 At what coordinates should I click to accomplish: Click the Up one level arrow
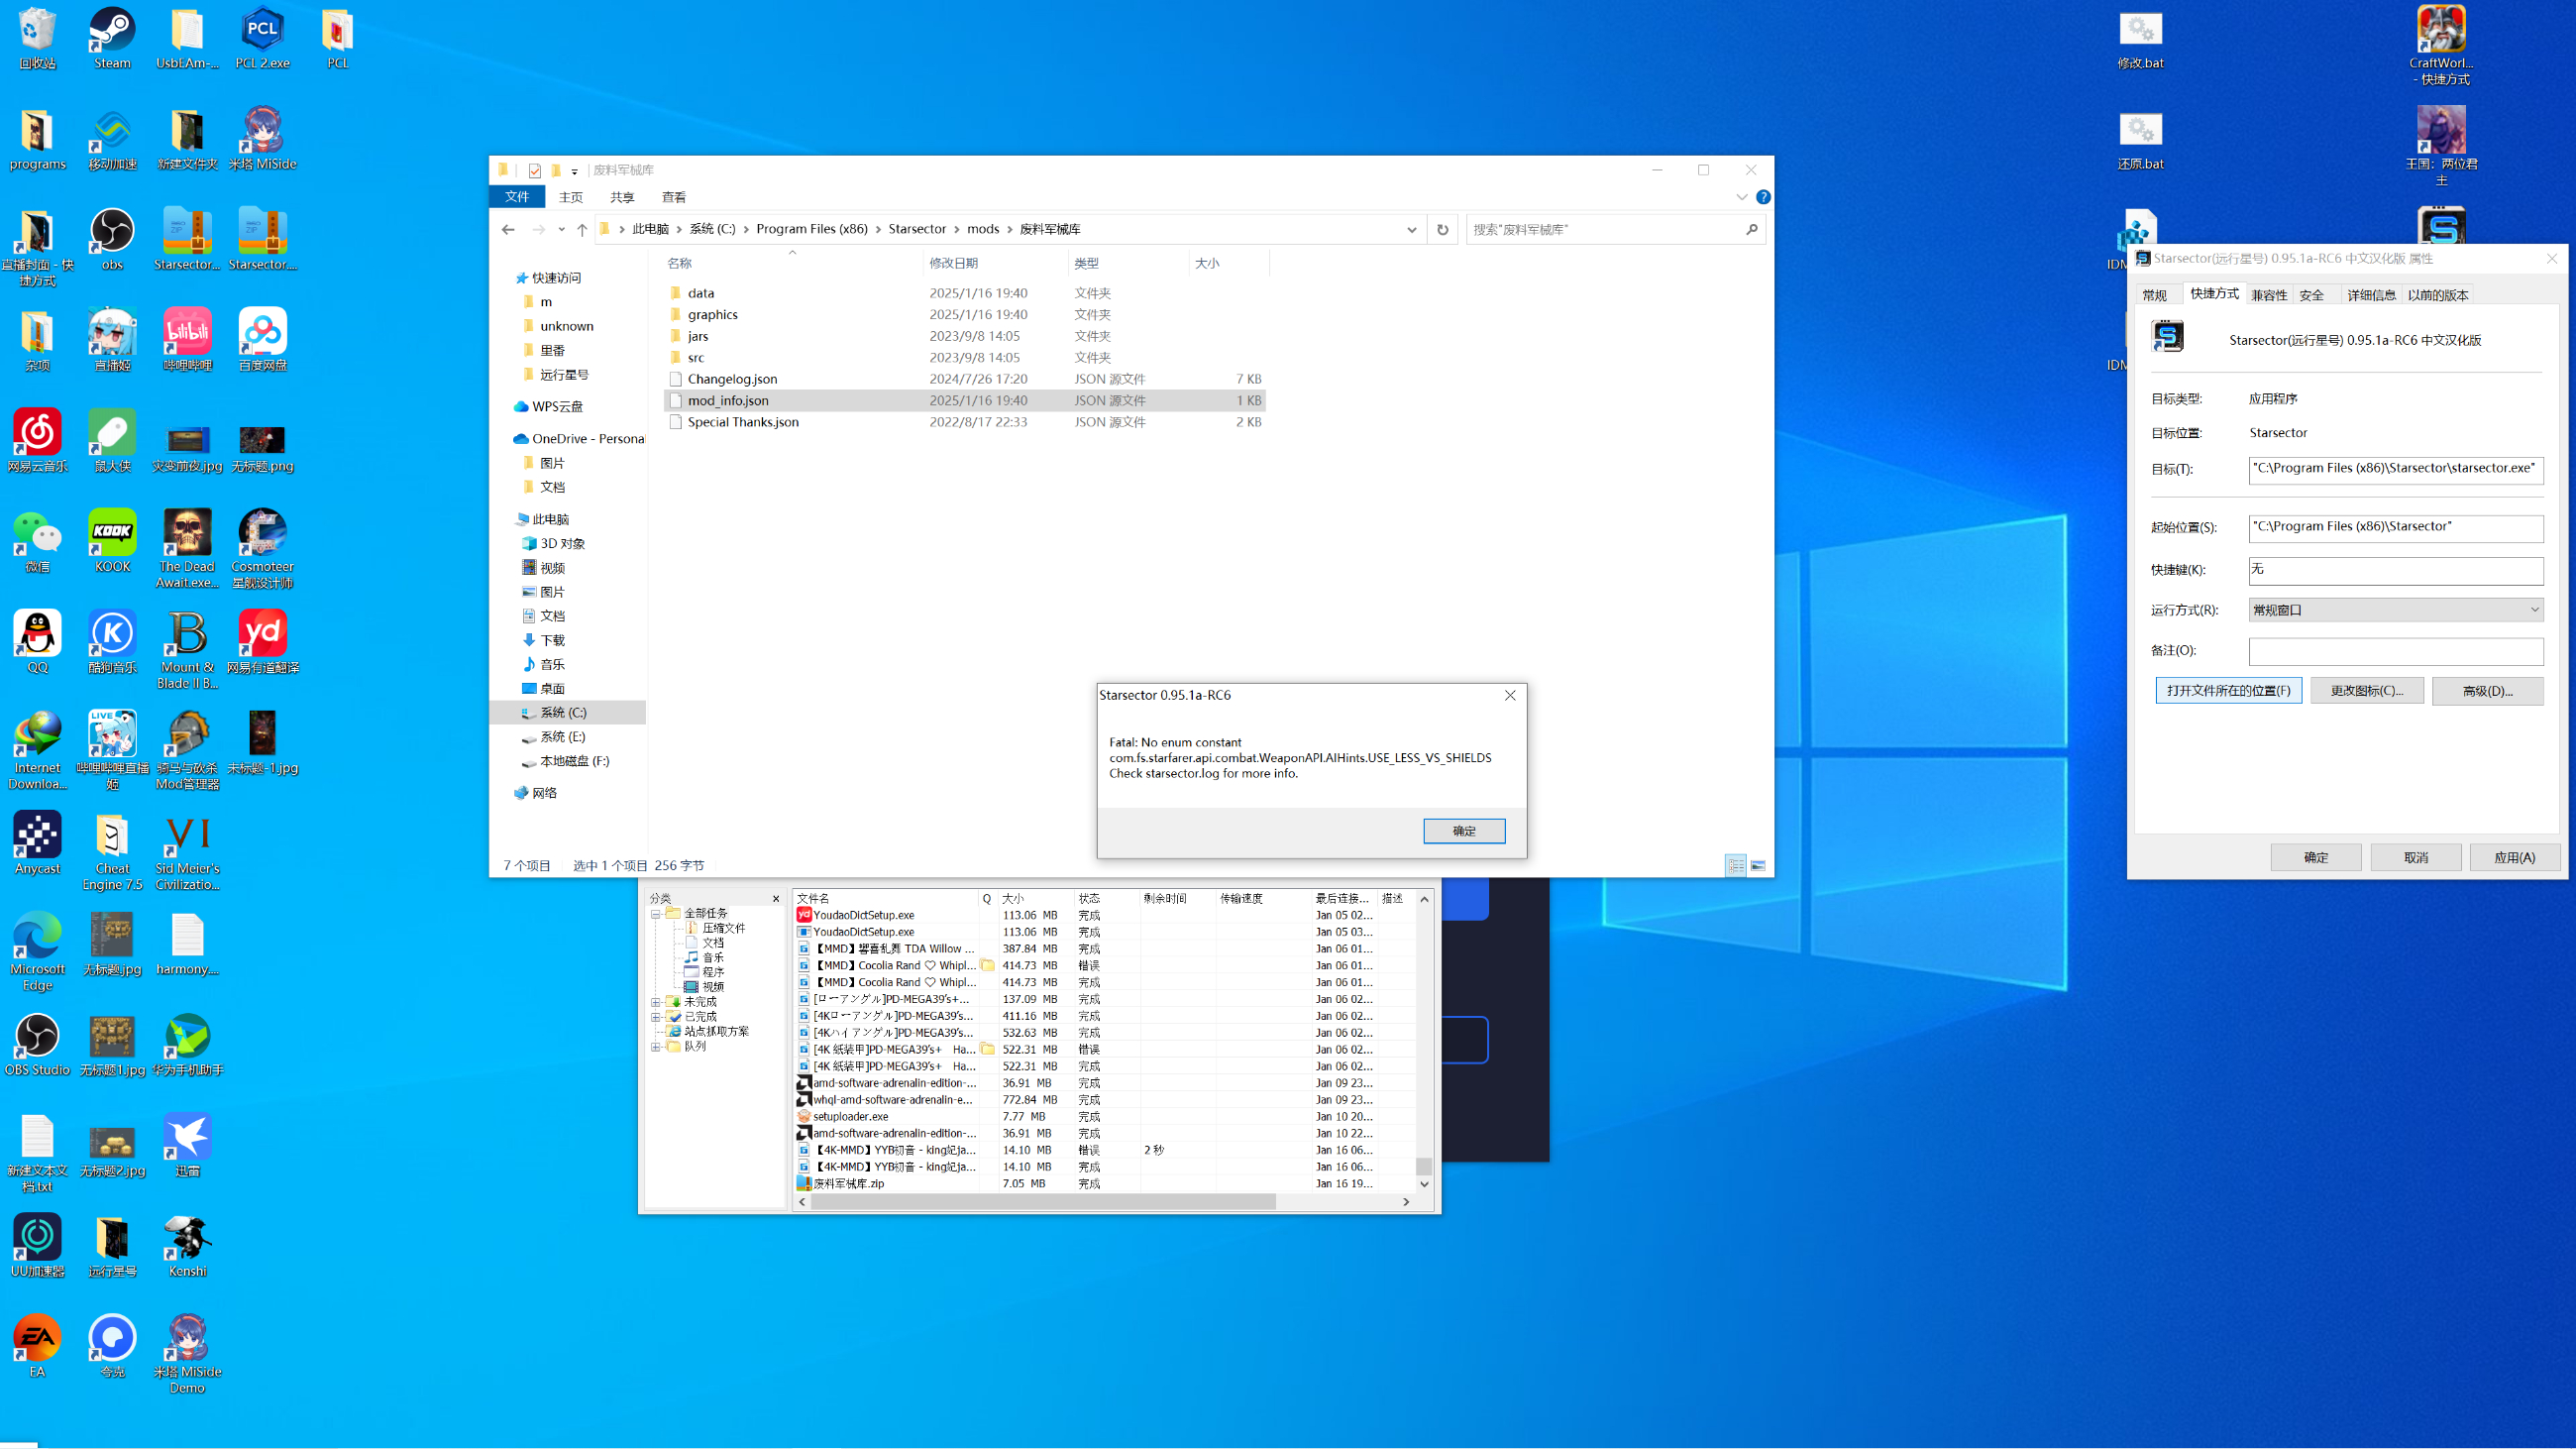click(582, 230)
